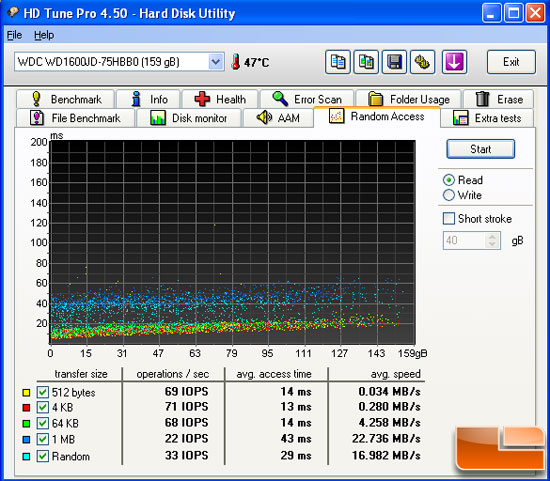Click the Disk monitor chart icon
Viewport: 550px width, 481px height.
[158, 118]
